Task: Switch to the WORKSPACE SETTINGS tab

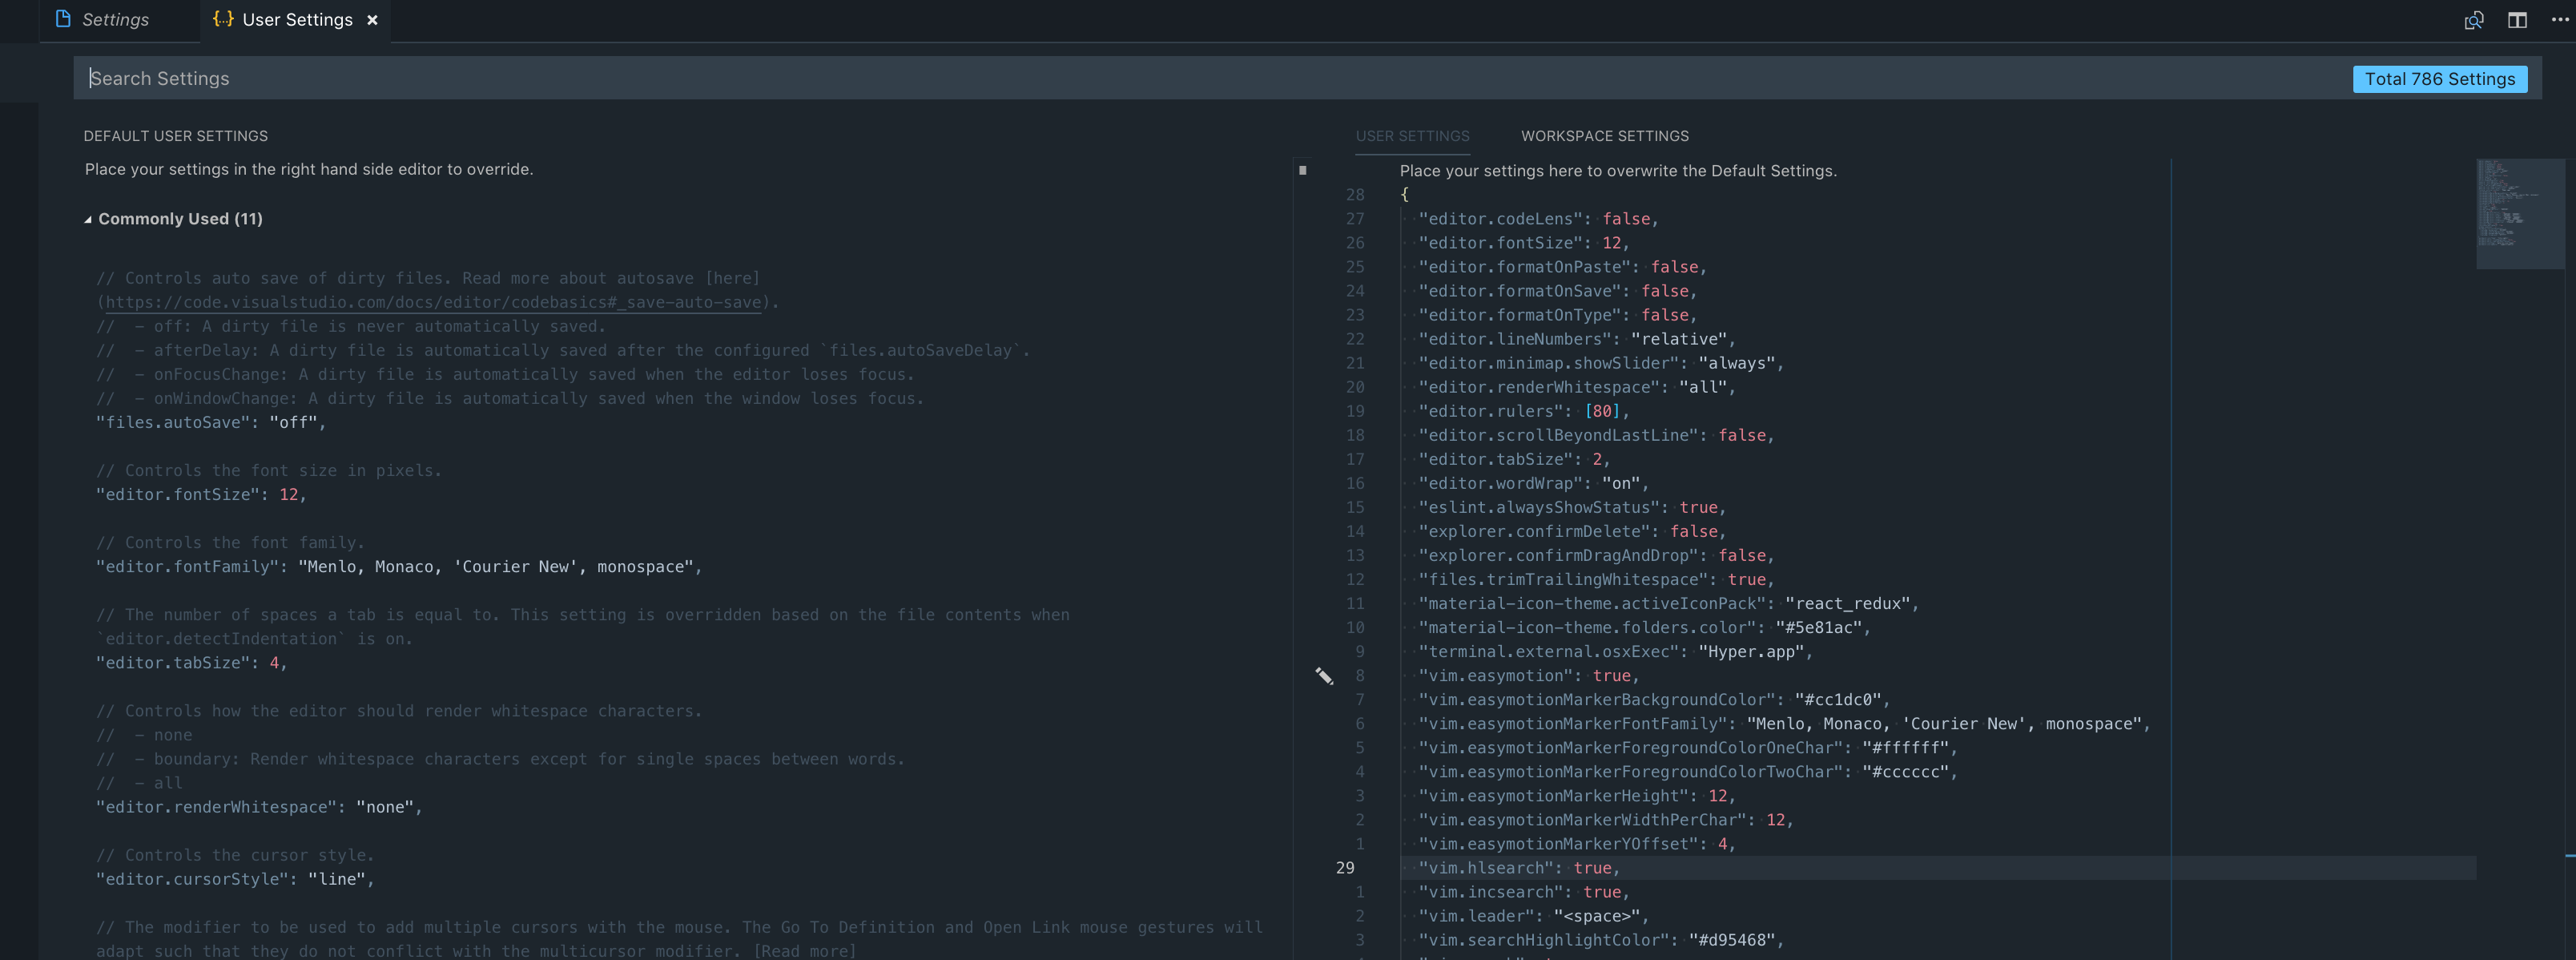Action: 1604,136
